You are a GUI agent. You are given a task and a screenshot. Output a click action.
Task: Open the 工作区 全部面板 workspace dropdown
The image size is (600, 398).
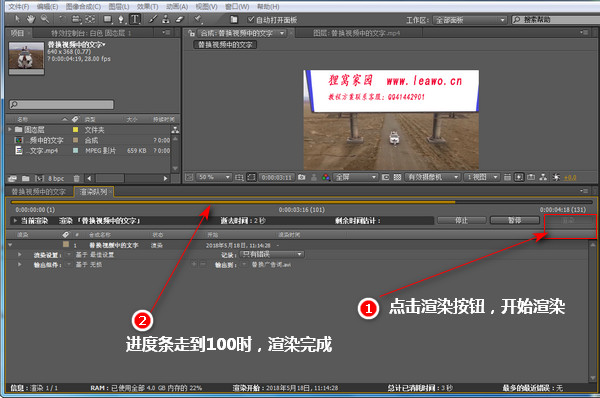(470, 20)
